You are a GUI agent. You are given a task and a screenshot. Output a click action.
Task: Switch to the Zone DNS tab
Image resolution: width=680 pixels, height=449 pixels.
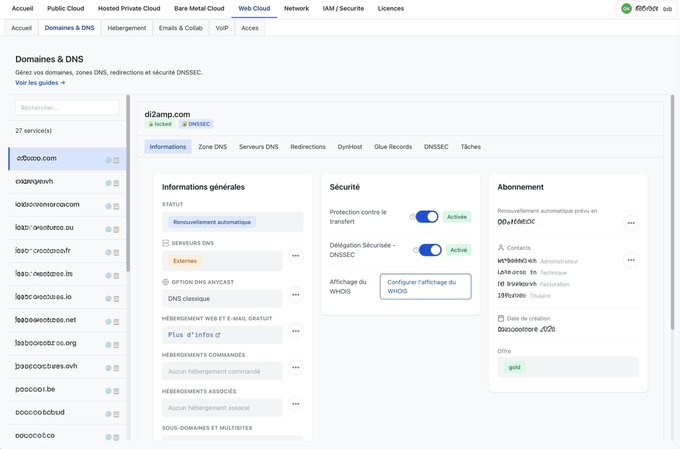tap(212, 146)
